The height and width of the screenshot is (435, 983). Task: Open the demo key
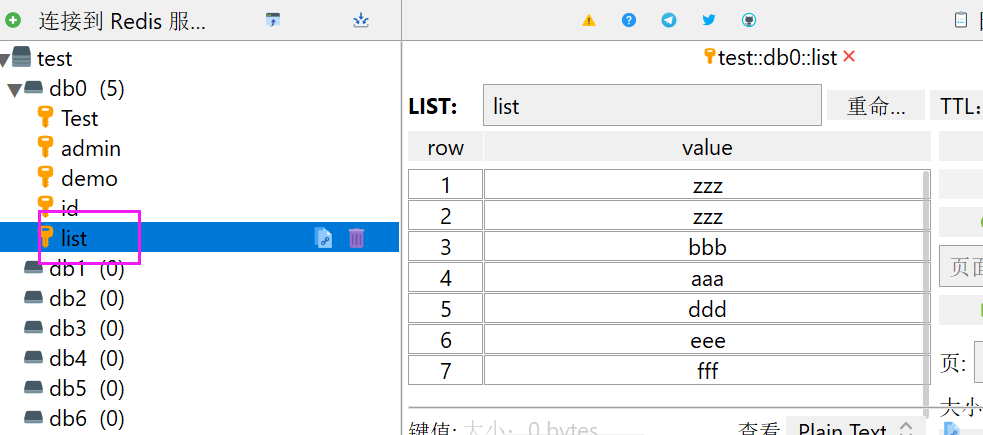tap(89, 179)
